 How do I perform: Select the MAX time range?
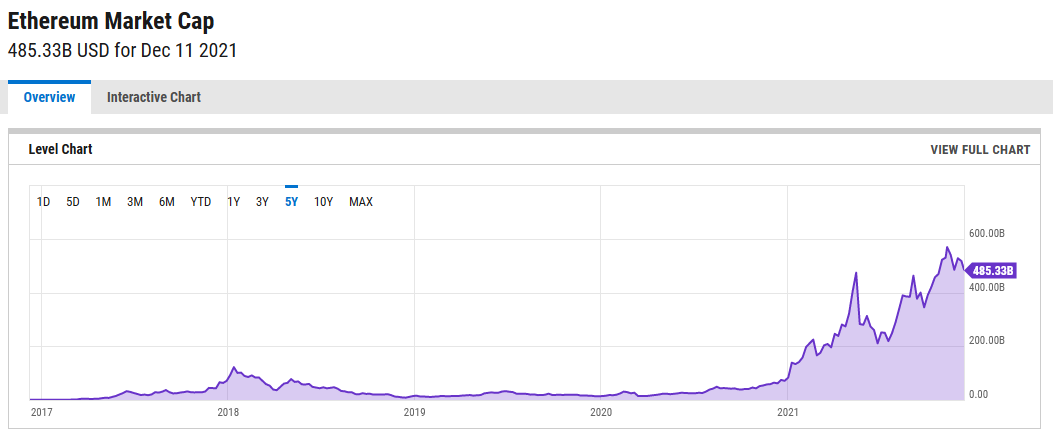point(361,202)
